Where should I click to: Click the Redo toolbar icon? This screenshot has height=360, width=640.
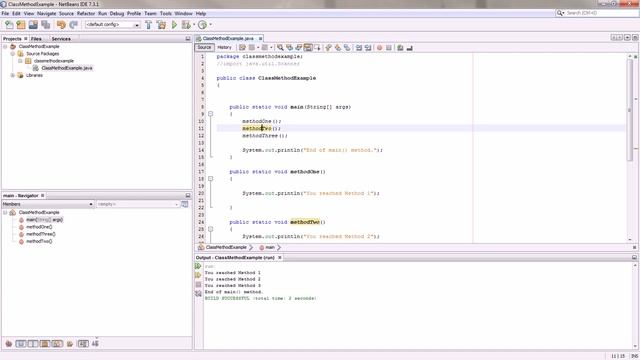coord(73,25)
